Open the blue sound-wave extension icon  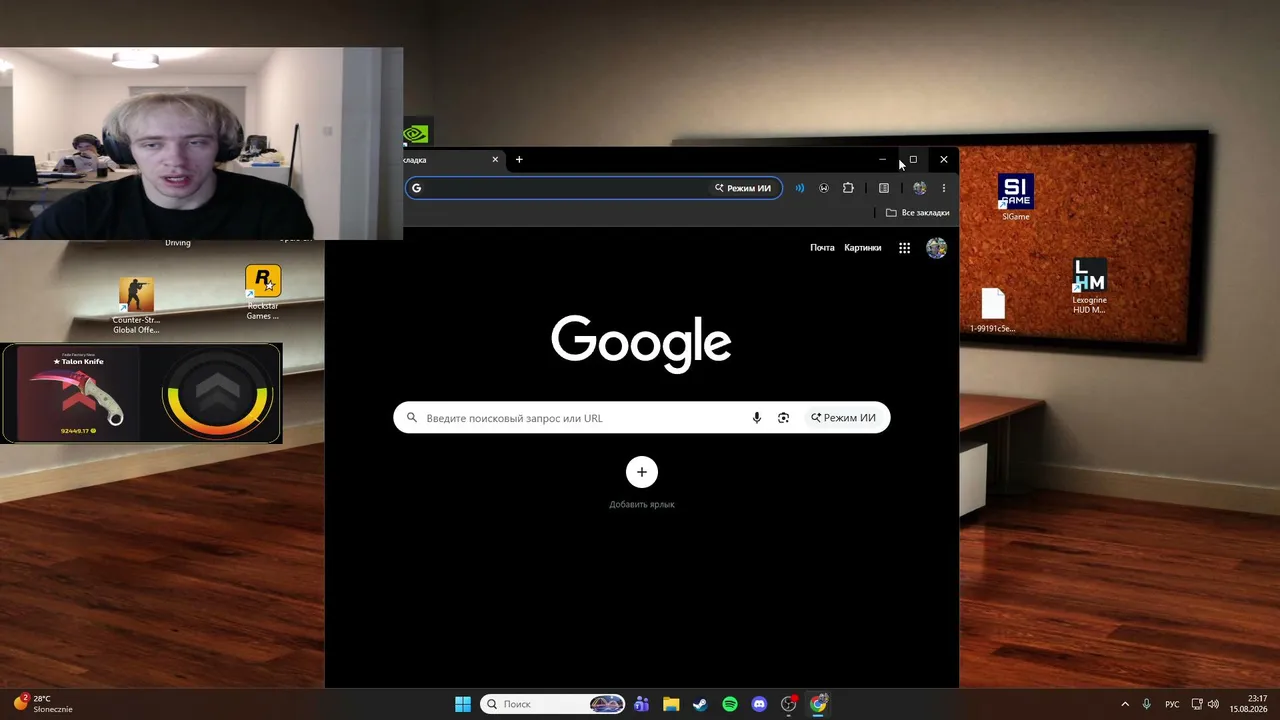(799, 188)
